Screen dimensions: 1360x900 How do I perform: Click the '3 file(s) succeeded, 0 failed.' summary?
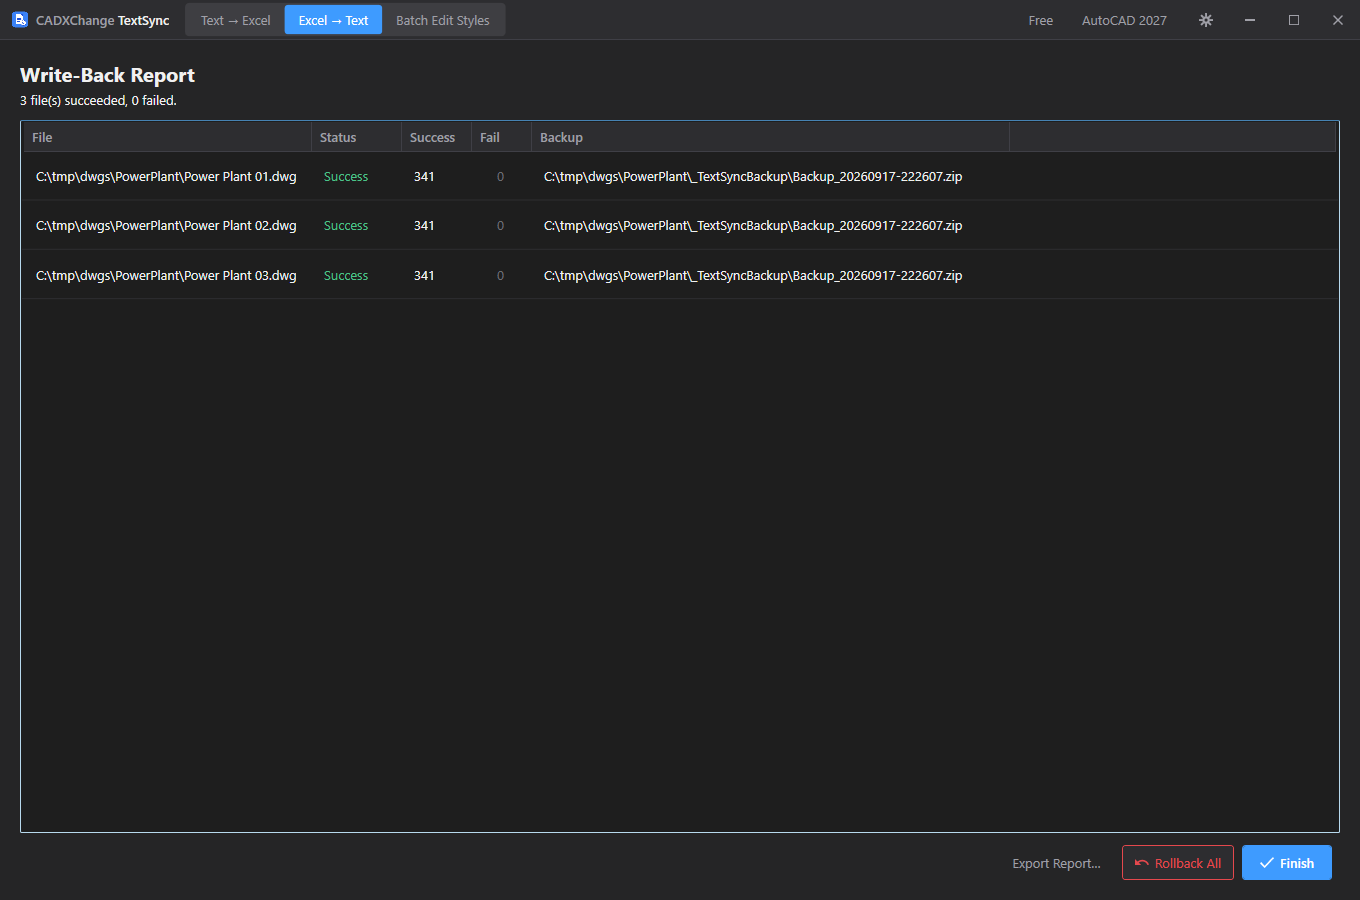tap(98, 100)
